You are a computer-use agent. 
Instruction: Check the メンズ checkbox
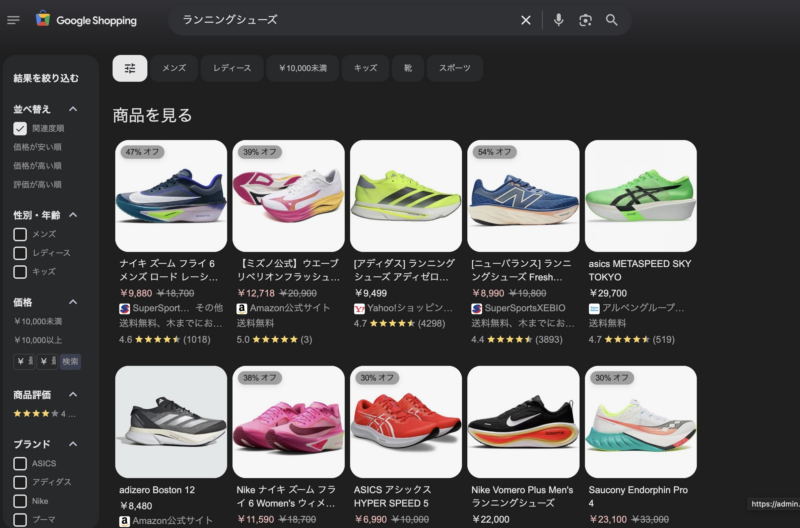coord(20,234)
